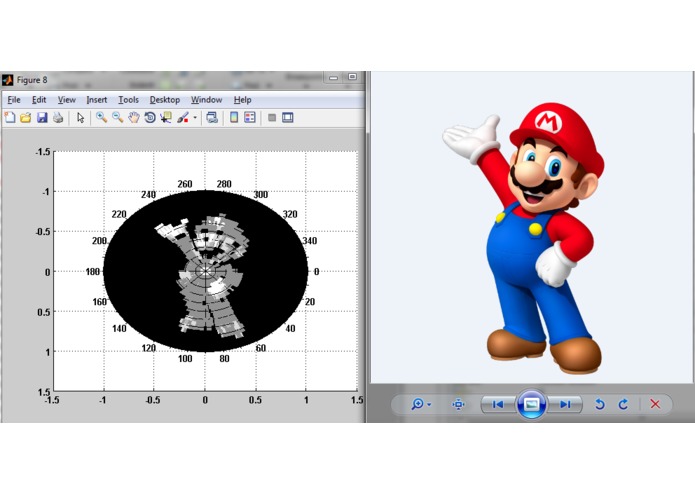This screenshot has width=695, height=494.
Task: Click the New Figure icon in MATLAB toolbar
Action: coord(10,117)
